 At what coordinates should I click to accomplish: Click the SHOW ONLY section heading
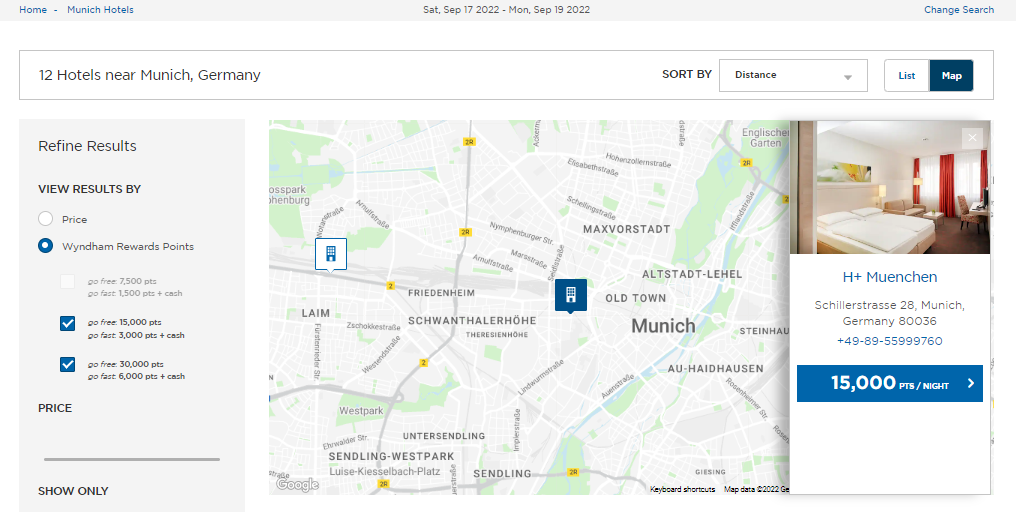pyautogui.click(x=73, y=491)
